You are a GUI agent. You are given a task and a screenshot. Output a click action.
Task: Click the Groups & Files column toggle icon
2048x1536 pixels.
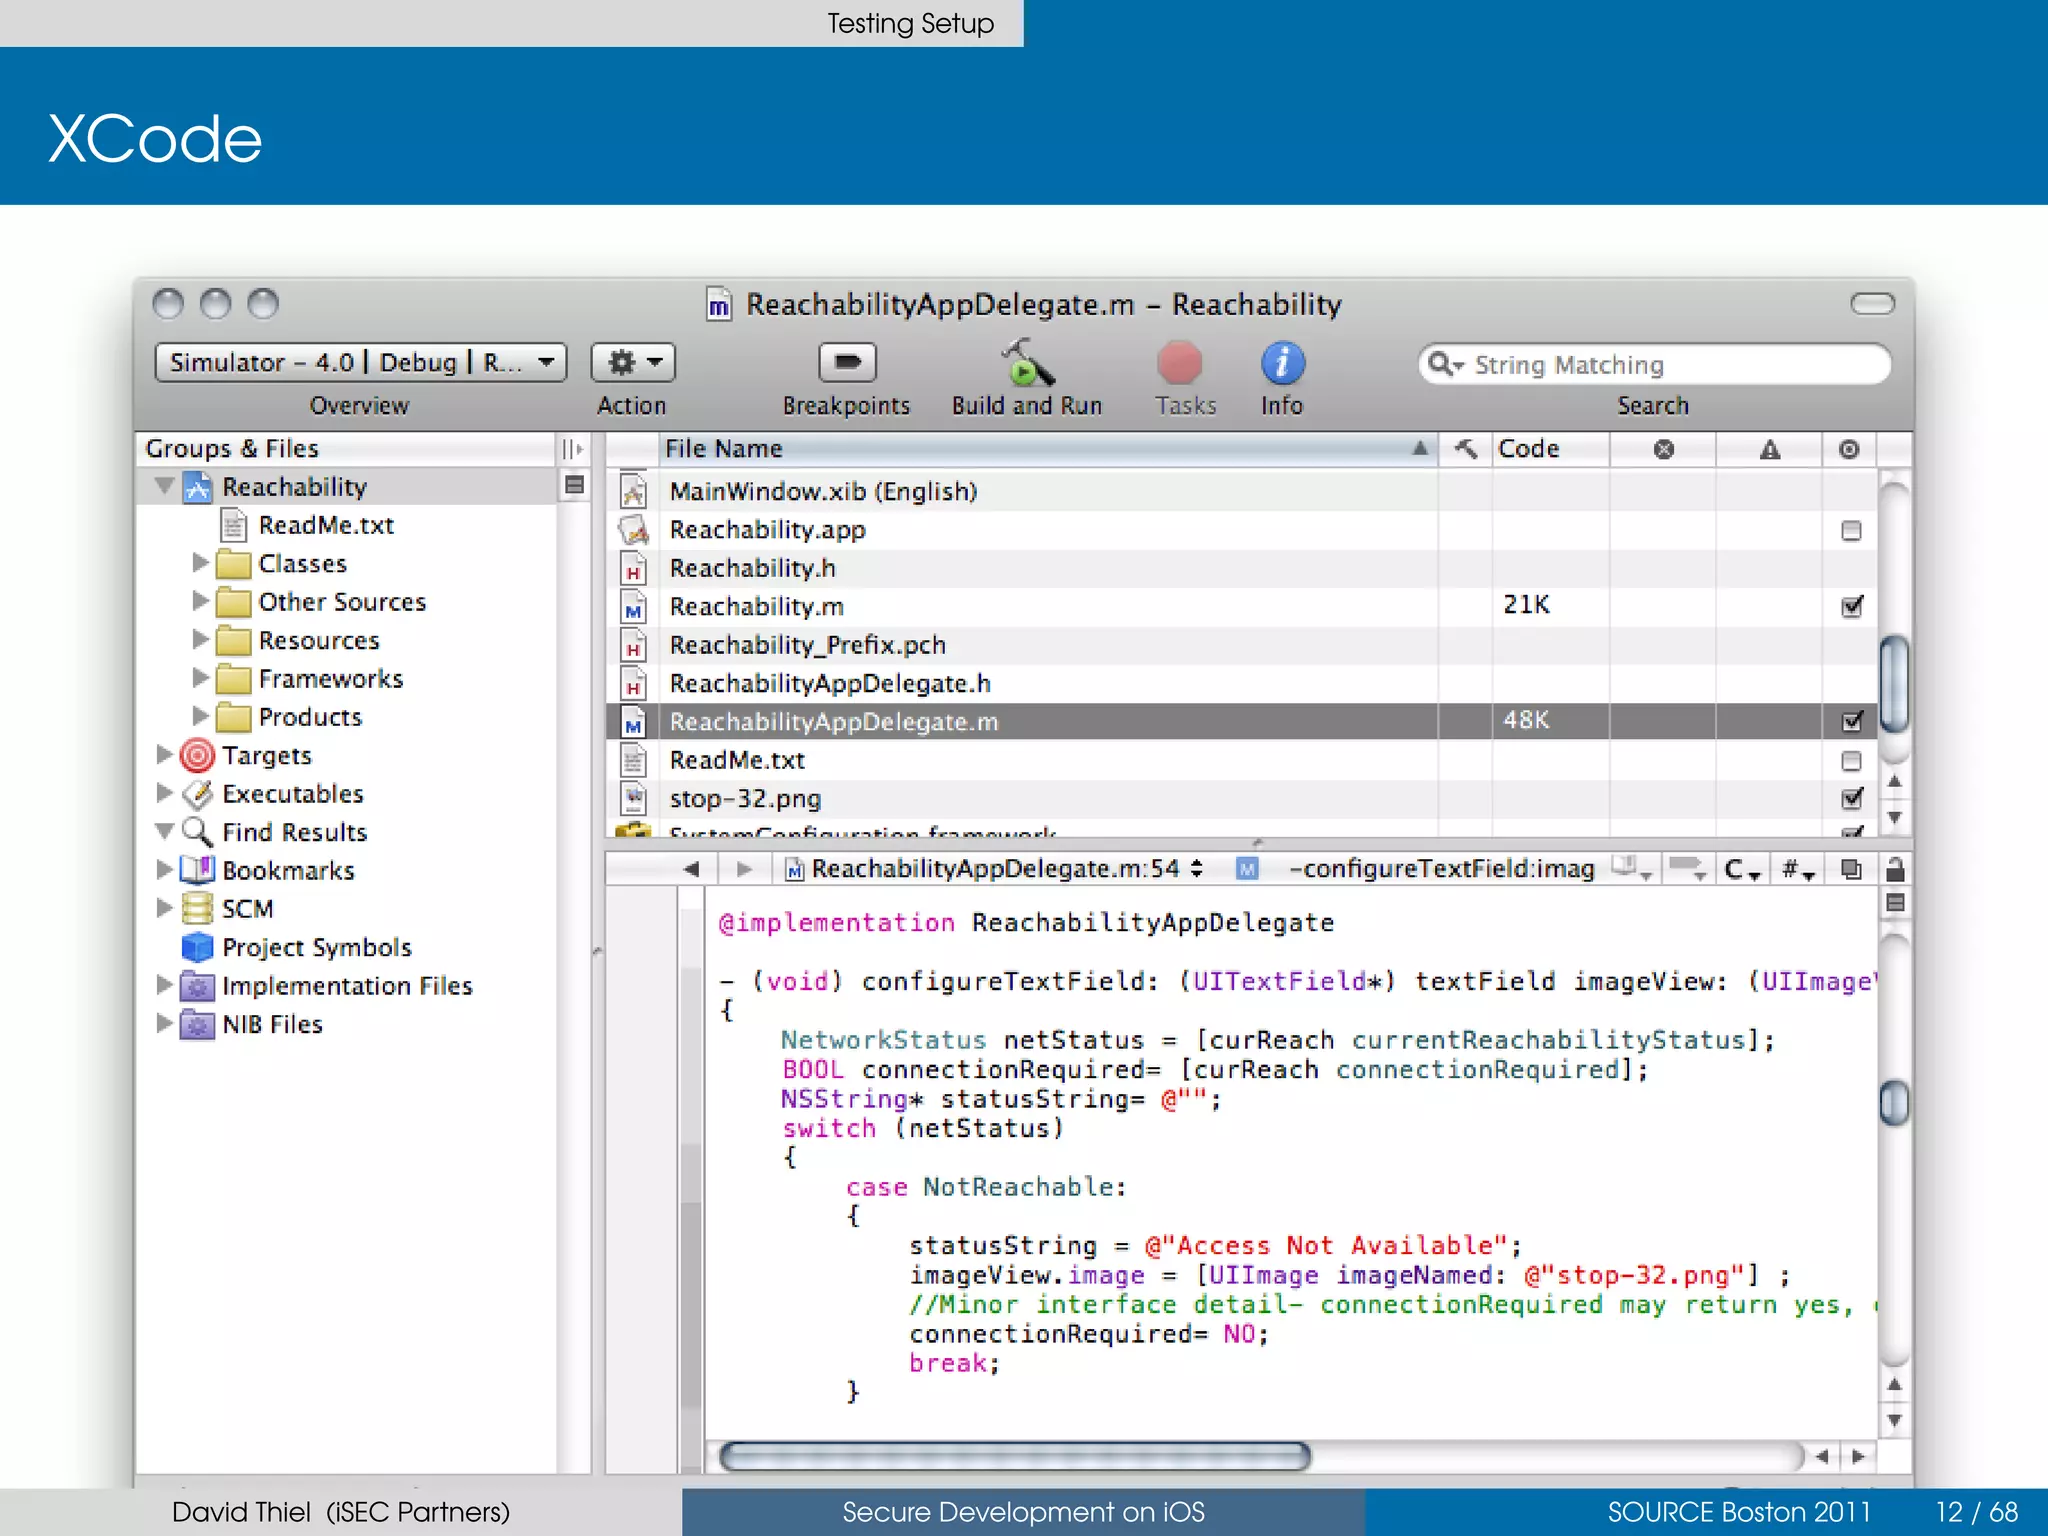click(573, 449)
